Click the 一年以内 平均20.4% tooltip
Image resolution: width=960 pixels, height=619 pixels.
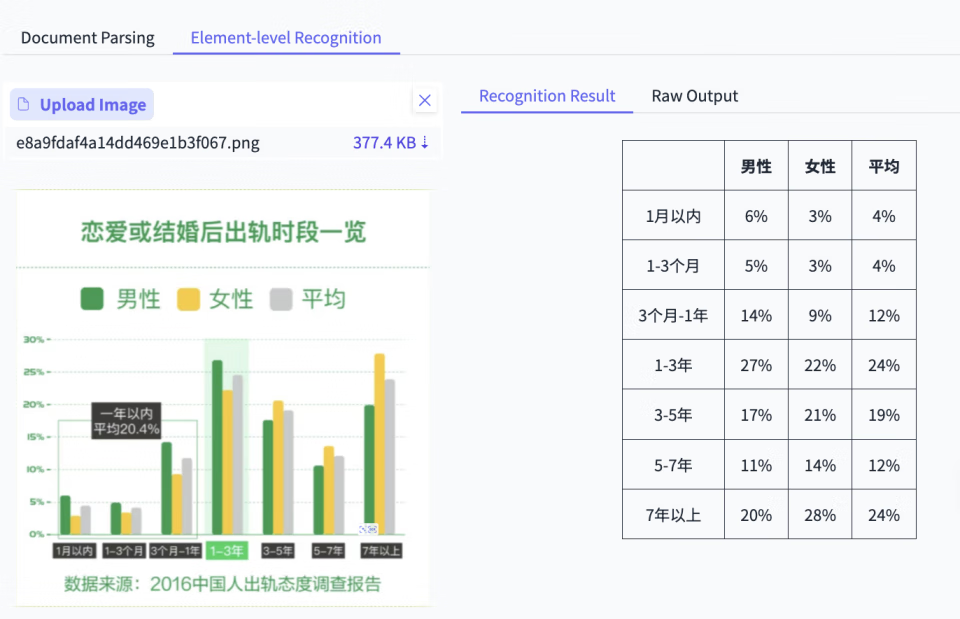click(x=126, y=421)
